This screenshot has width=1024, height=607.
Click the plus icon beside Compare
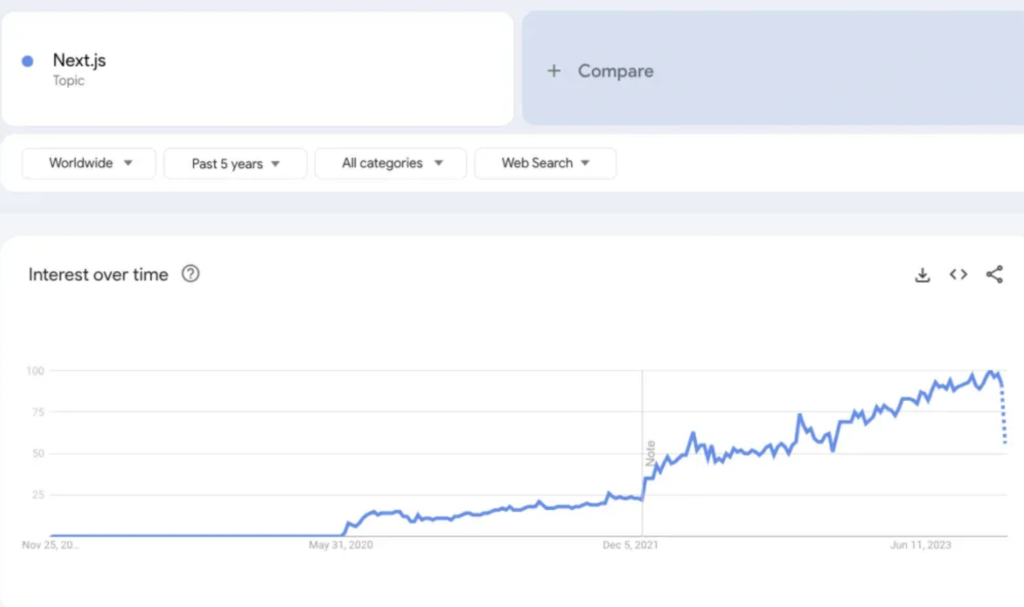tap(554, 71)
